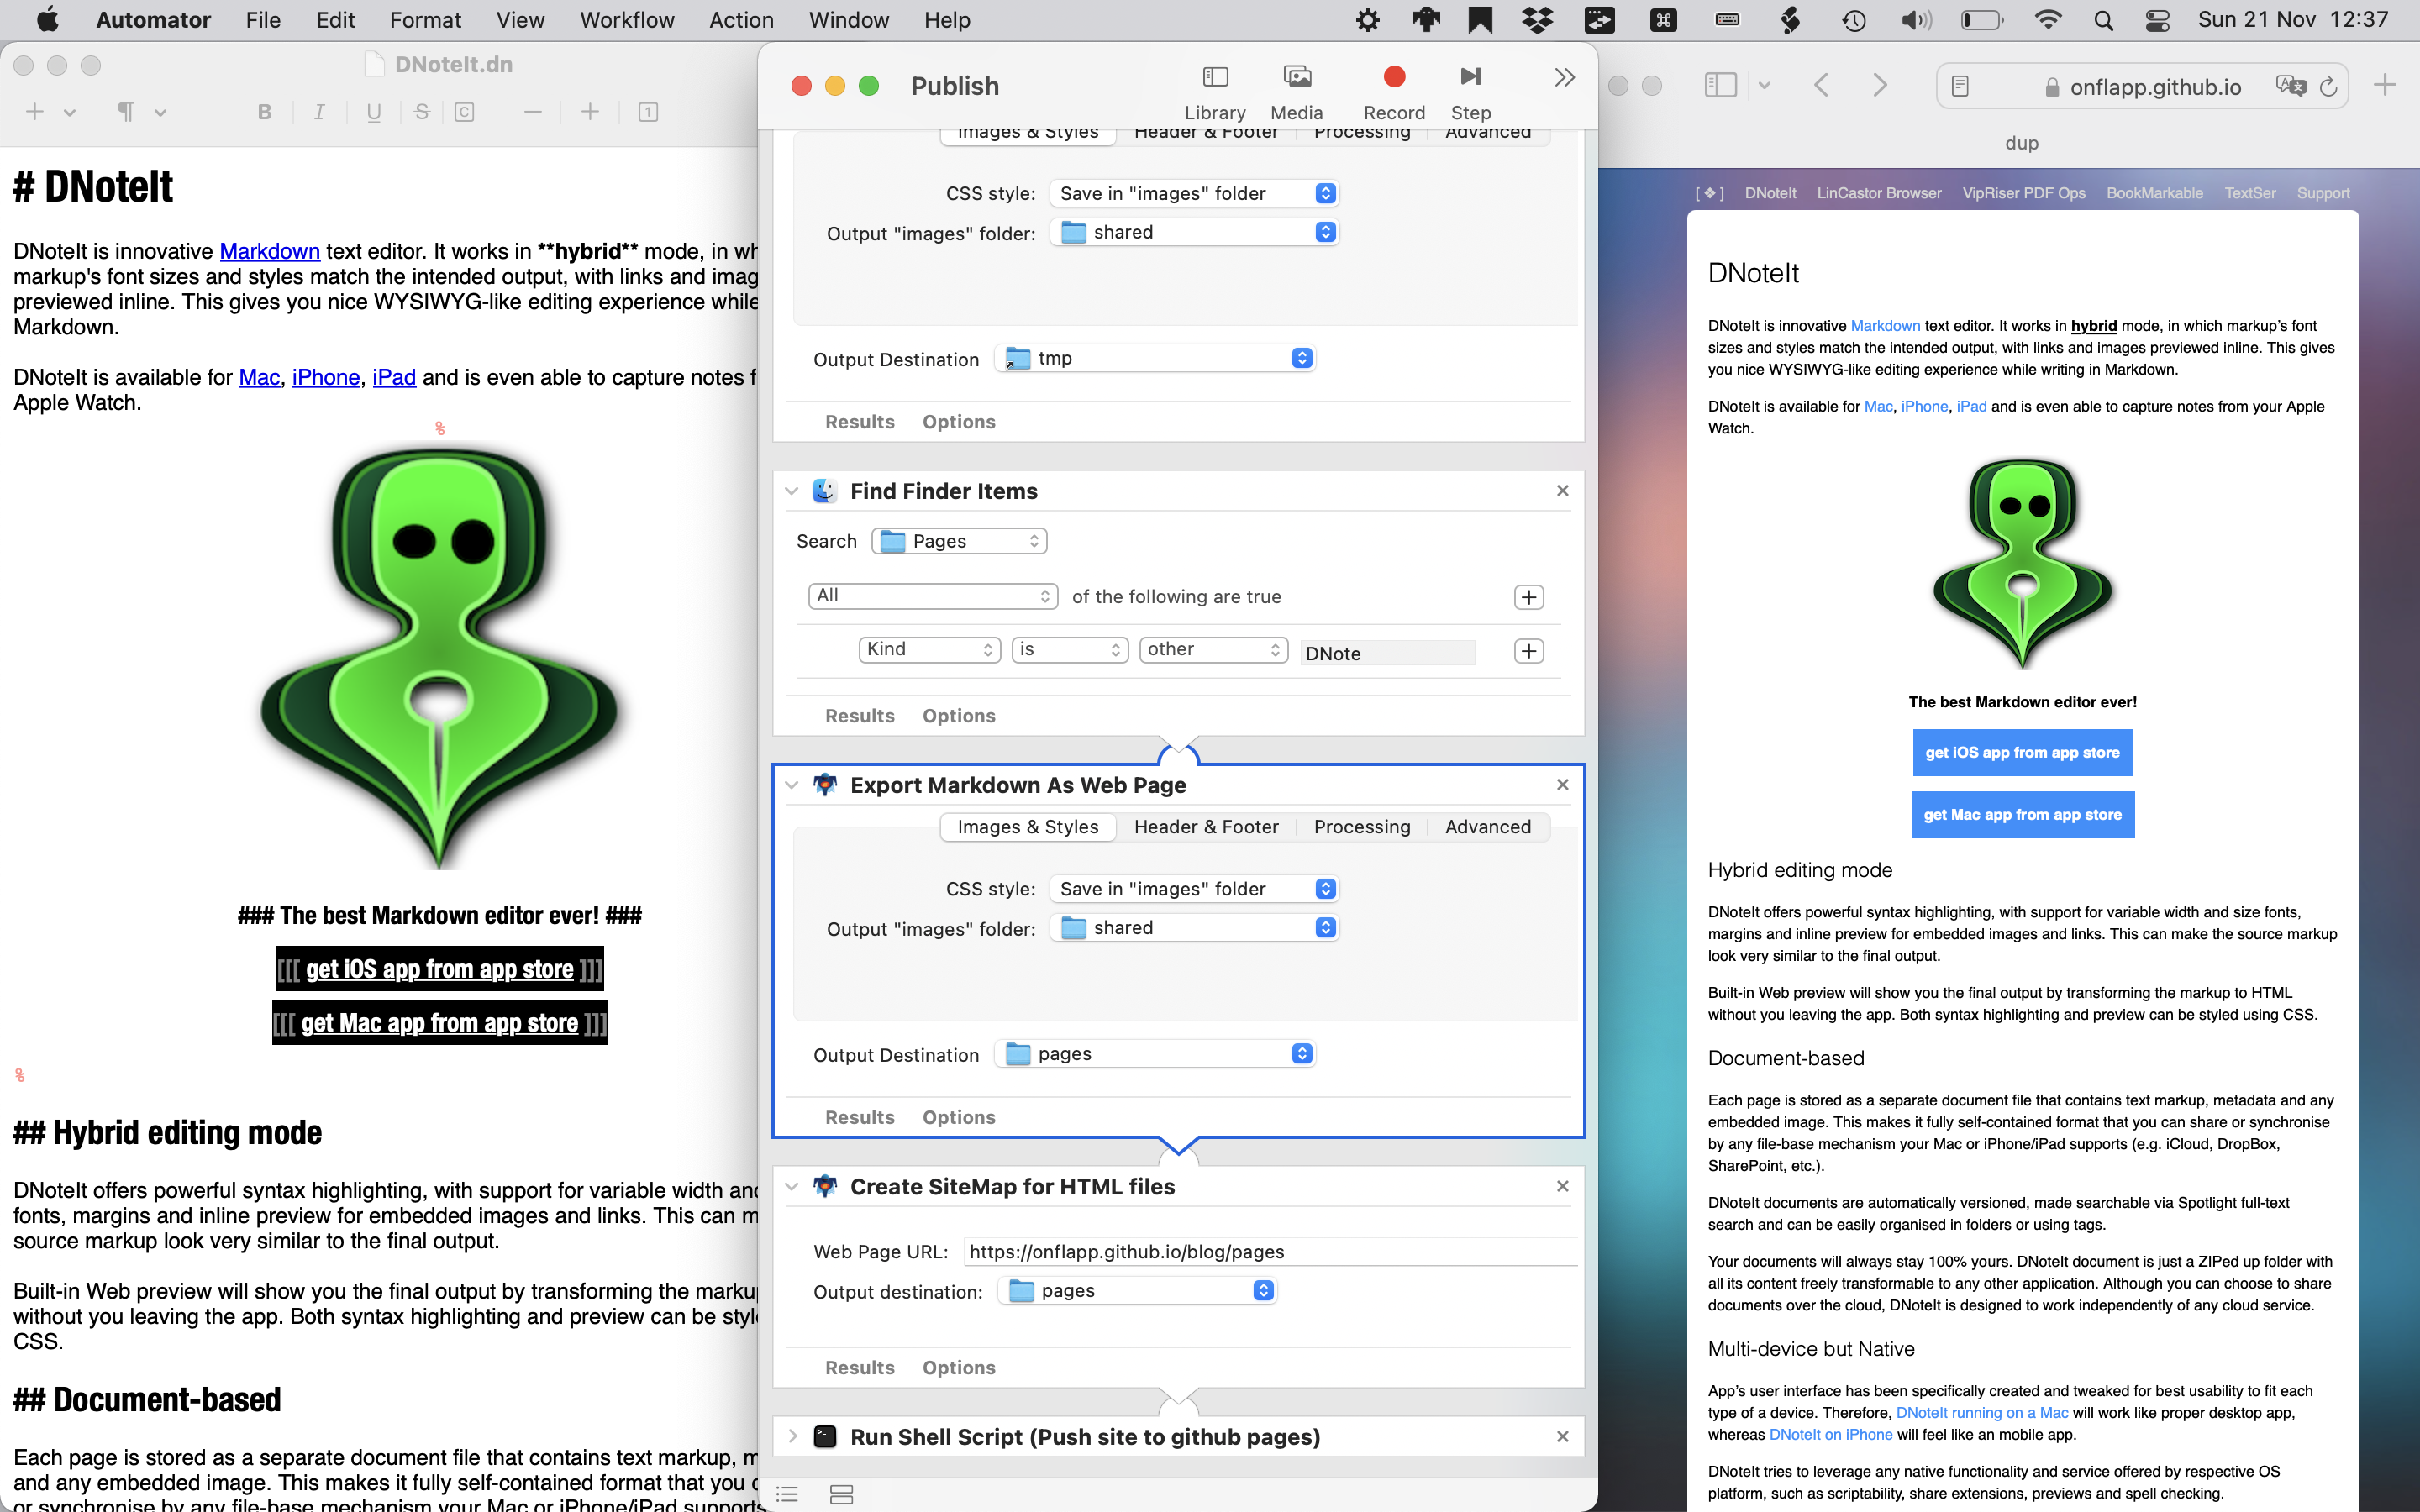The height and width of the screenshot is (1512, 2420).
Task: Toggle strikethrough formatting in DNoteIt.dn toolbar
Action: 422,112
